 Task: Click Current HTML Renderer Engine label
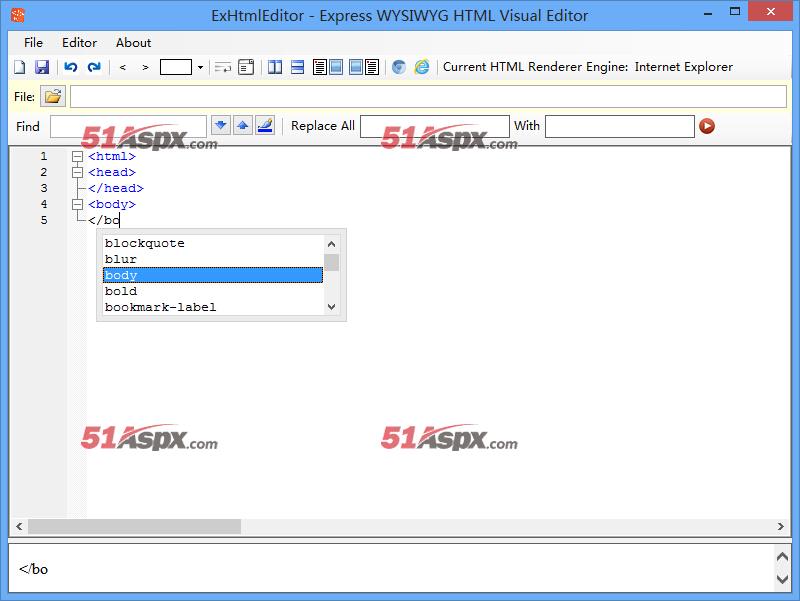(535, 67)
